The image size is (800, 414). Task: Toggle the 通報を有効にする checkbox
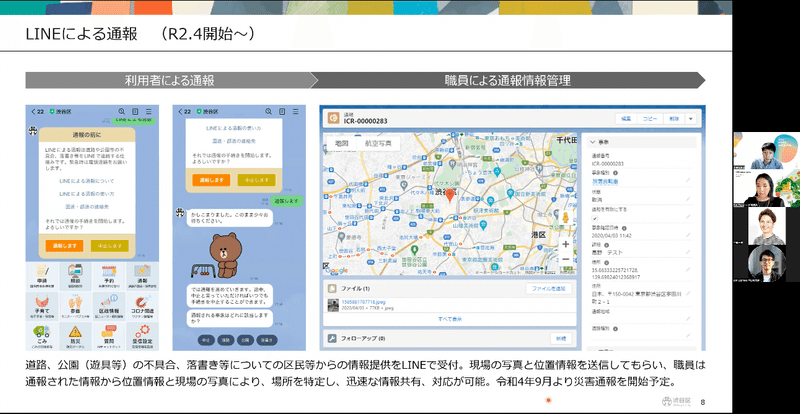click(x=594, y=218)
